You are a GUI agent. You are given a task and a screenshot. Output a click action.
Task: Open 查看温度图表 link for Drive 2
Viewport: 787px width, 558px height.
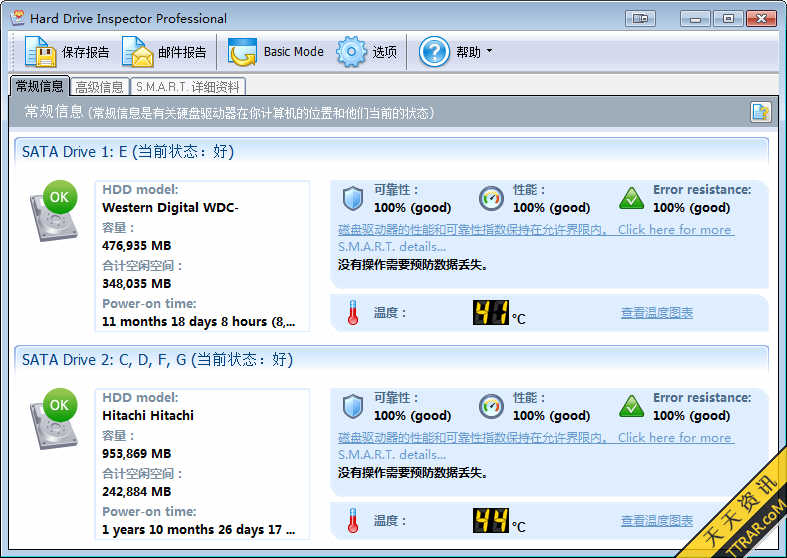coord(657,521)
